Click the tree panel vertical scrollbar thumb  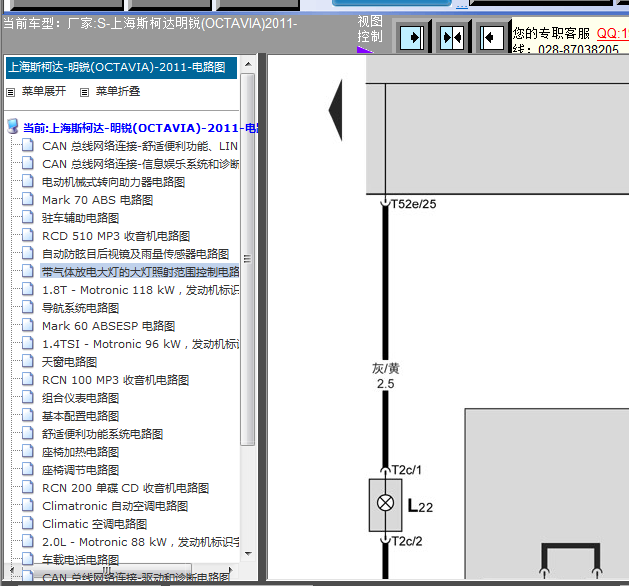pyautogui.click(x=248, y=259)
